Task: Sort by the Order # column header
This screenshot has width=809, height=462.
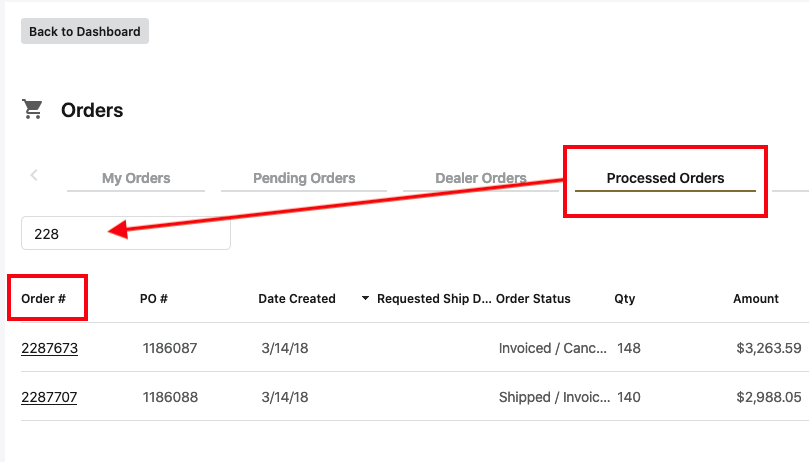Action: [x=44, y=299]
